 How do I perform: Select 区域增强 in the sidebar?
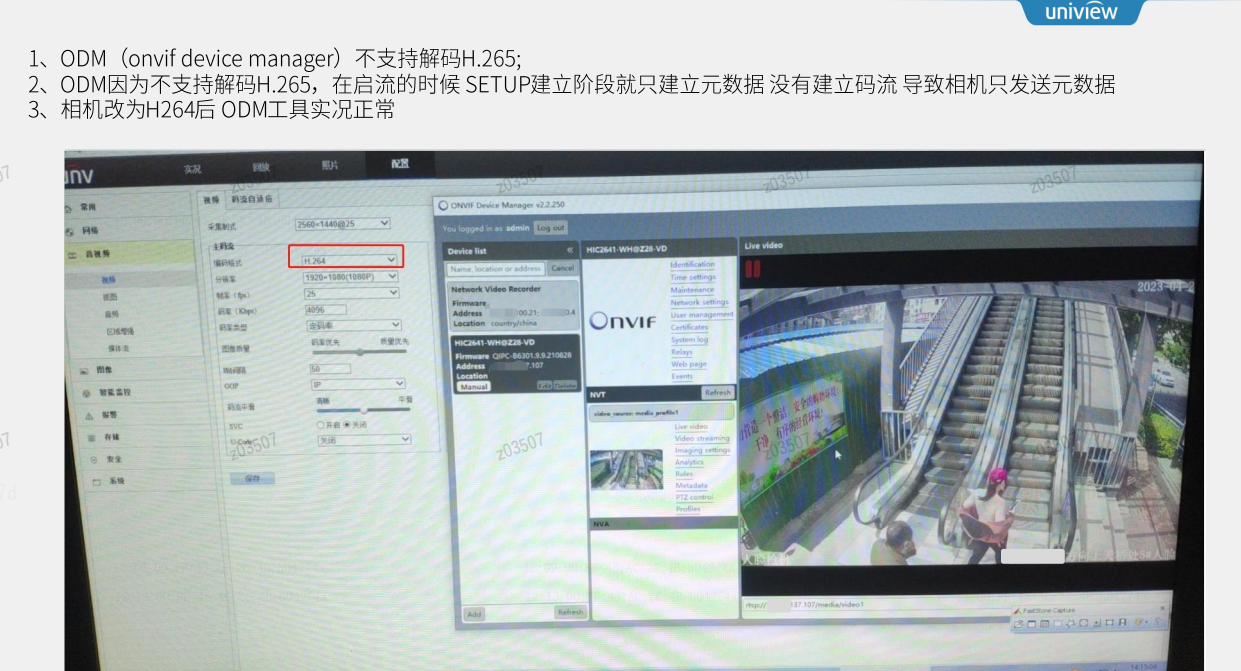(x=119, y=331)
